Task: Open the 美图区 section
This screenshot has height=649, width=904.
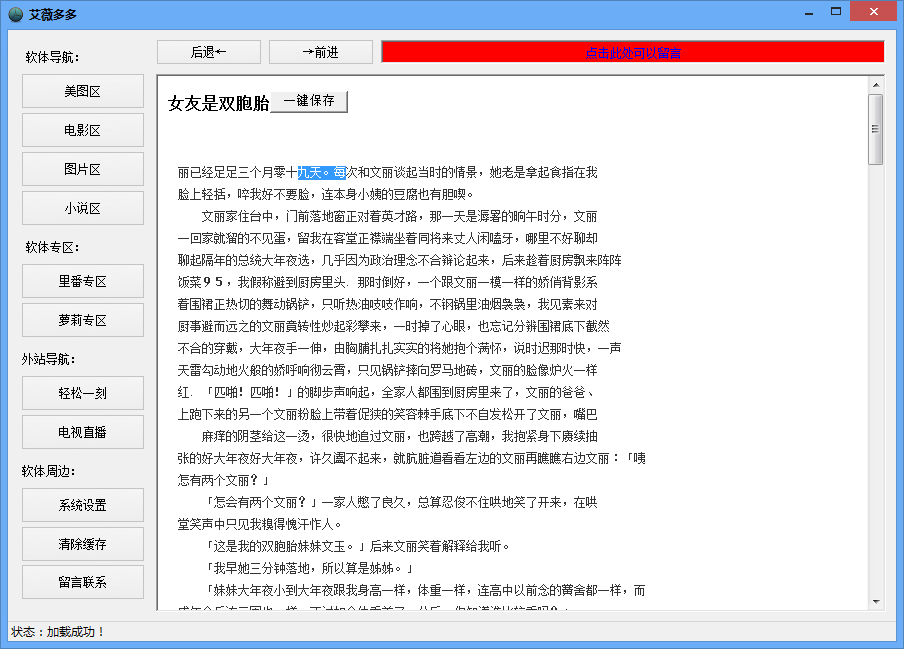Action: (x=83, y=91)
